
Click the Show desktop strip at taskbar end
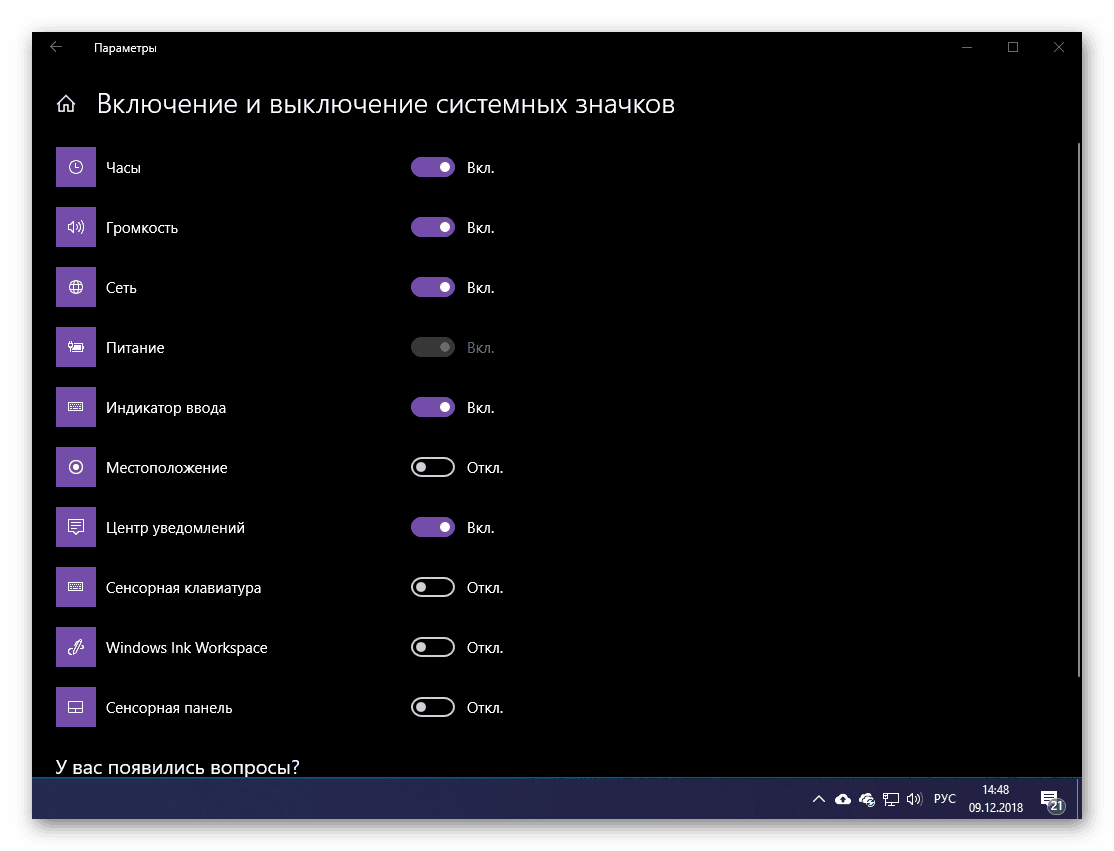tap(1078, 799)
